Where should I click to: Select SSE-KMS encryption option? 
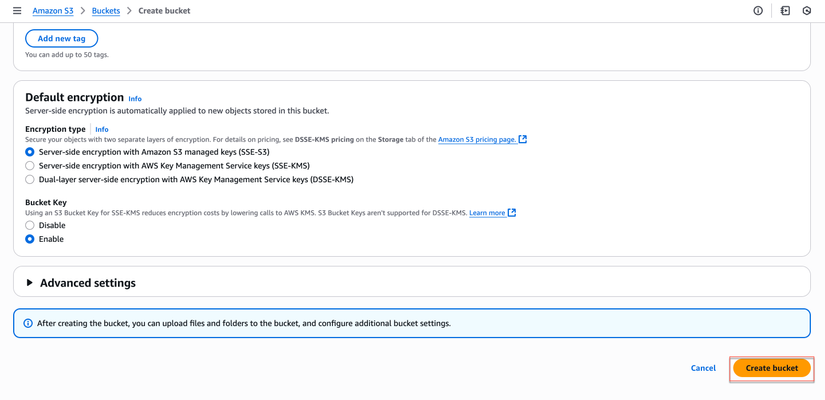[30, 166]
